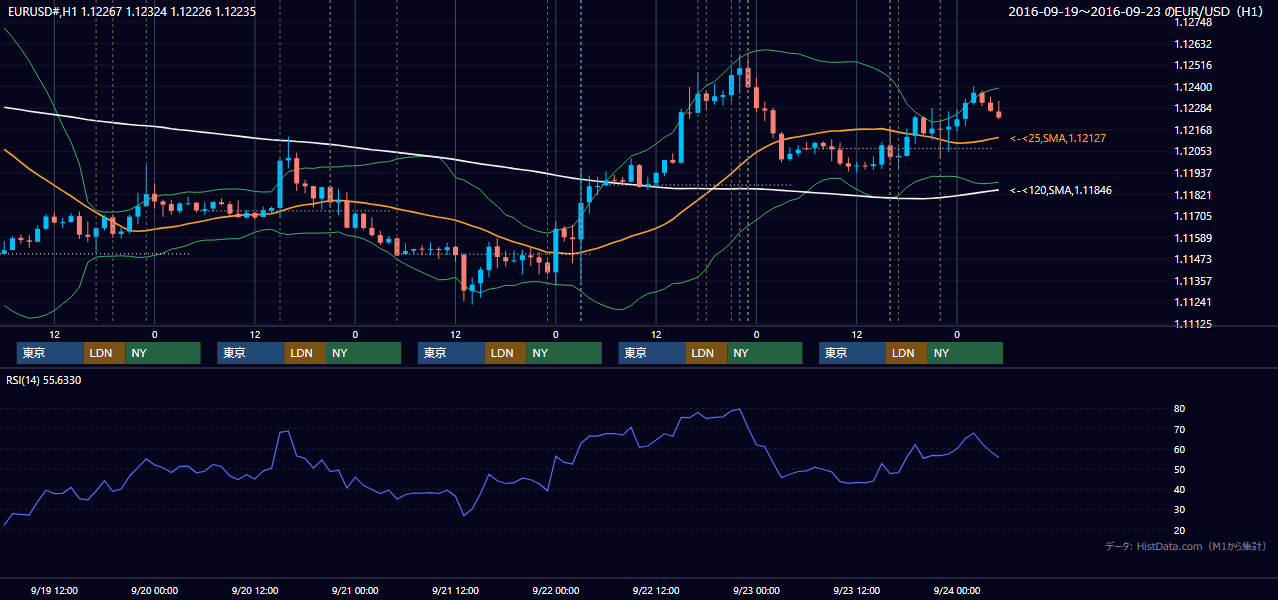
Task: Click price axis label 1.12632
Action: pyautogui.click(x=1194, y=44)
